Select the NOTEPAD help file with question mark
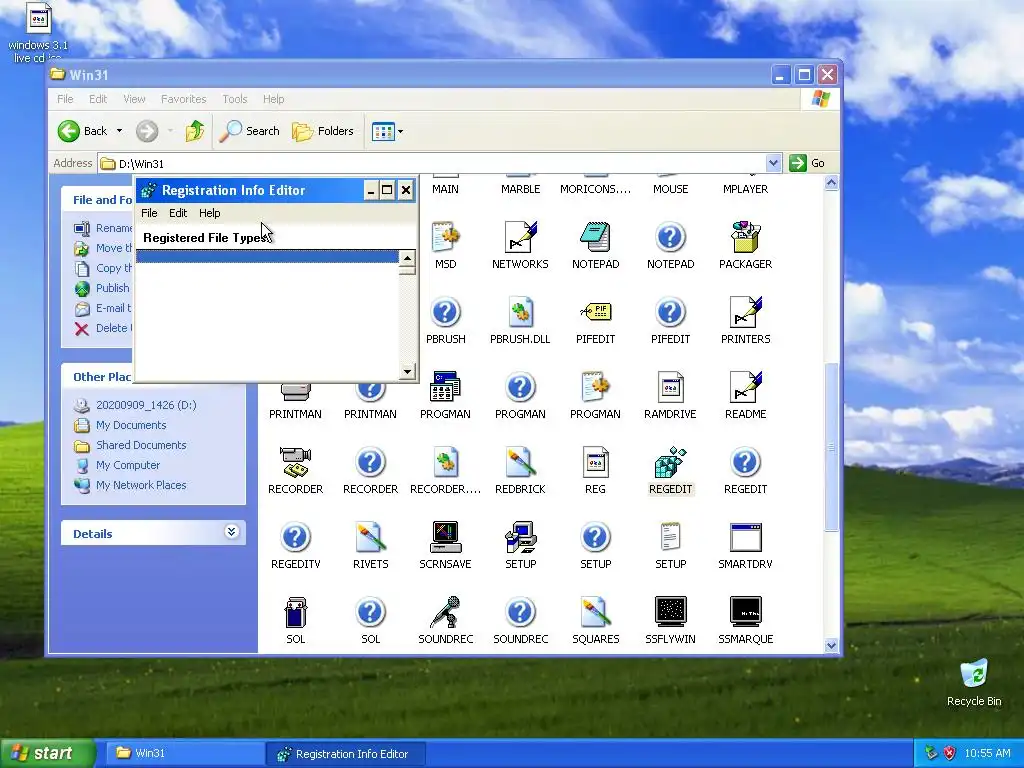Viewport: 1024px width, 768px height. (x=671, y=238)
